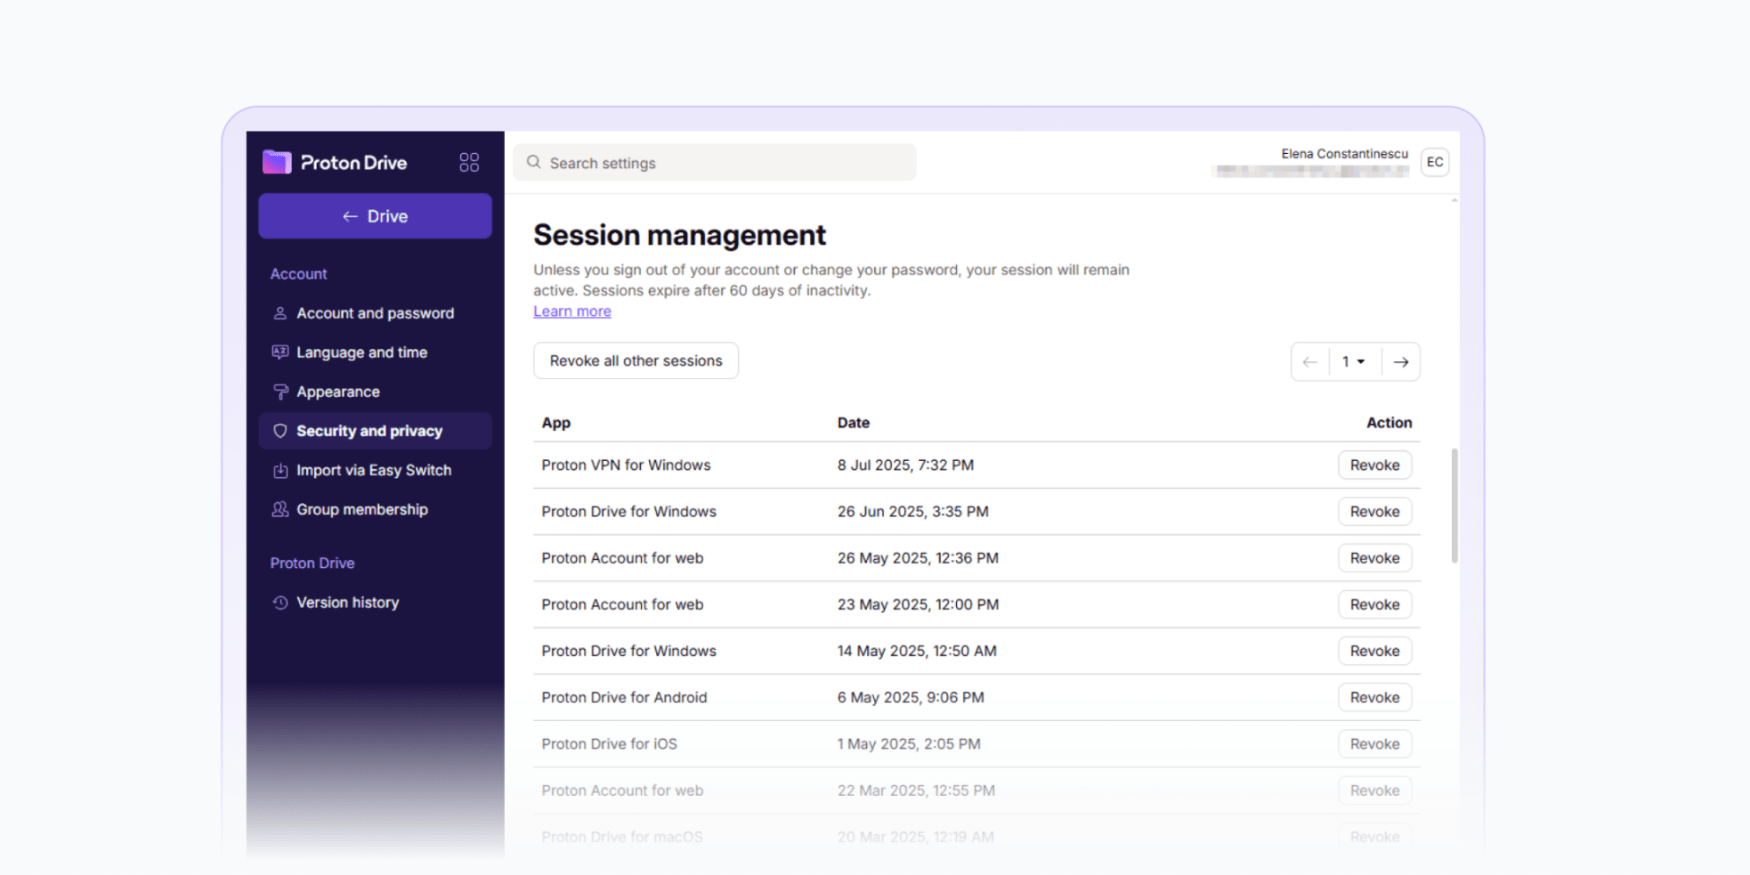
Task: Focus the Search settings field
Action: (x=715, y=162)
